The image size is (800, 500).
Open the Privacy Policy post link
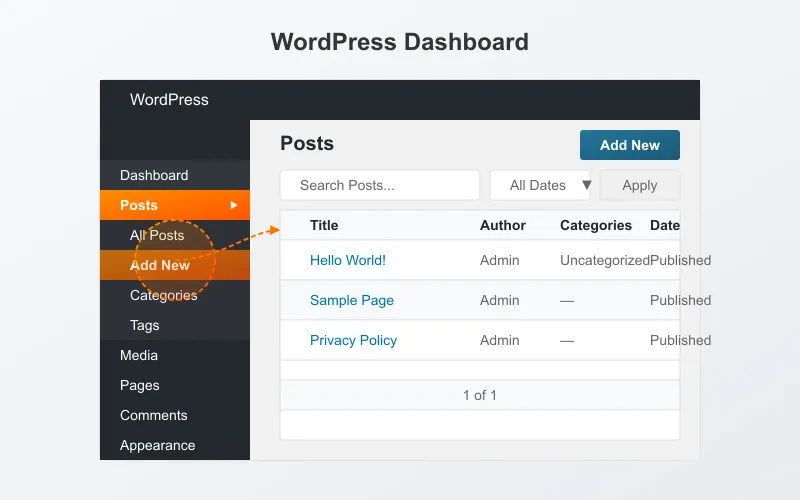(x=353, y=340)
